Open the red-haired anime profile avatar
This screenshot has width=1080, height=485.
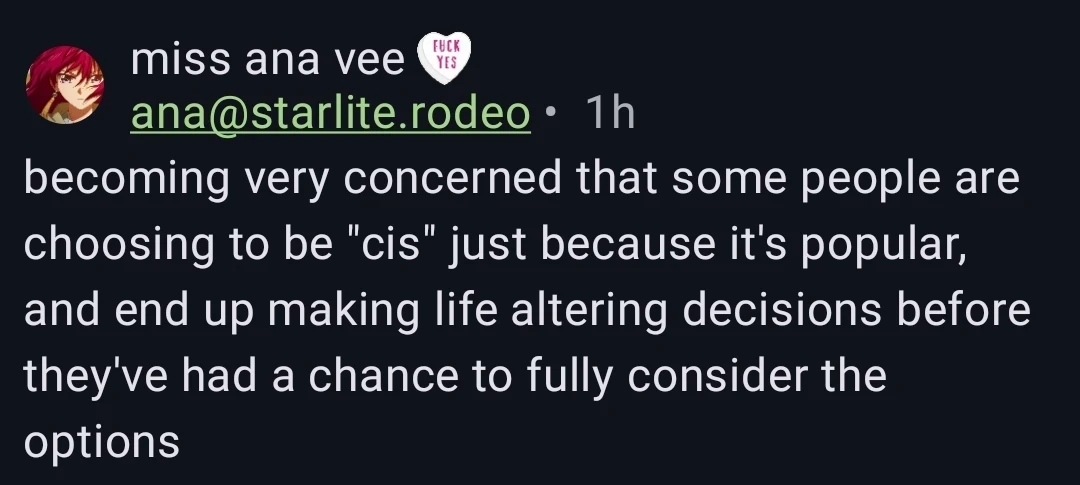[x=65, y=85]
